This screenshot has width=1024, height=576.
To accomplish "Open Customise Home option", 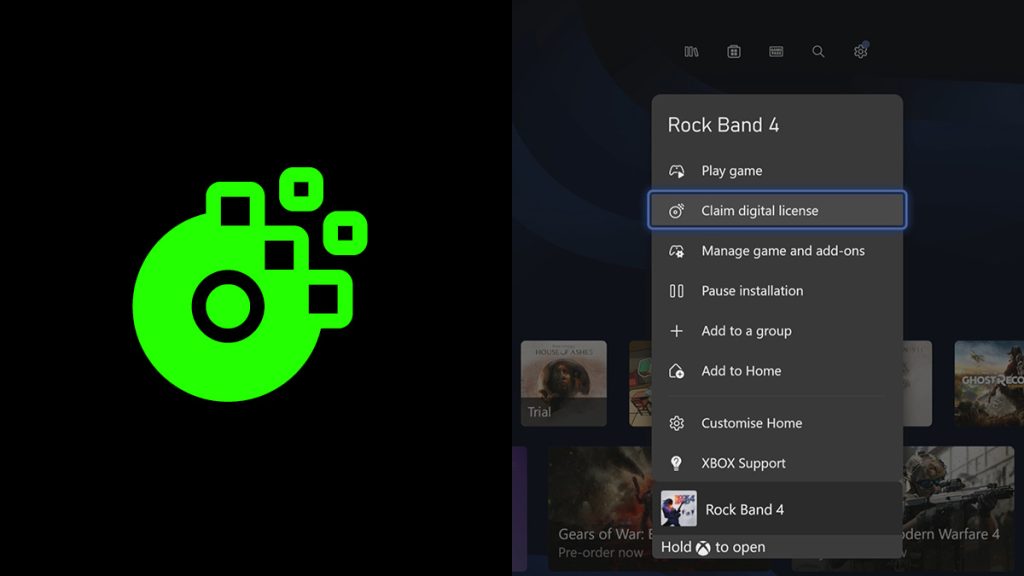I will coord(777,423).
